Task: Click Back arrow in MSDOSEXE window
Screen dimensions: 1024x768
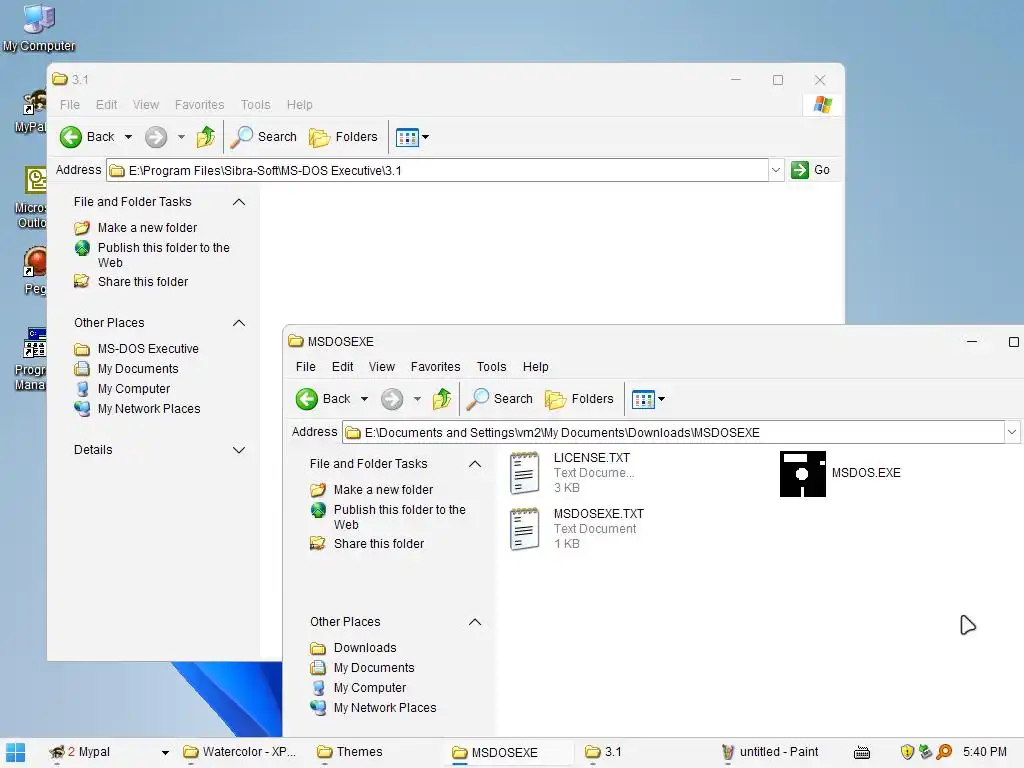Action: [306, 399]
